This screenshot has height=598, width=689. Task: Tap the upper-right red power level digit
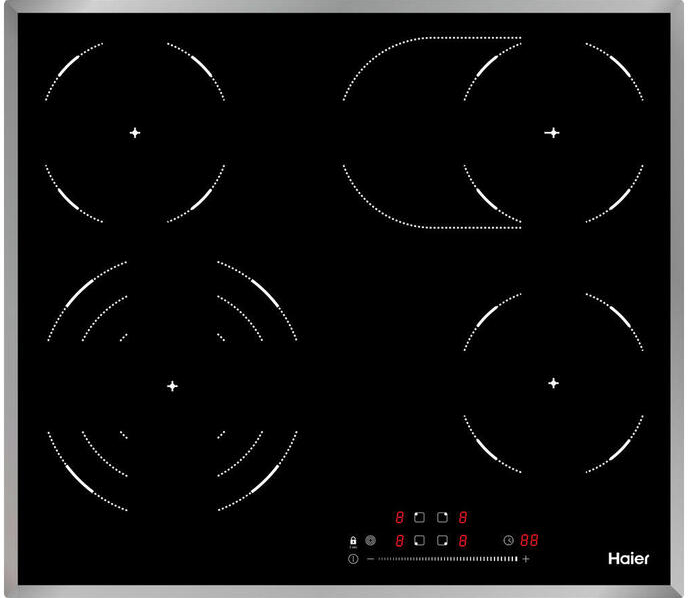(463, 518)
